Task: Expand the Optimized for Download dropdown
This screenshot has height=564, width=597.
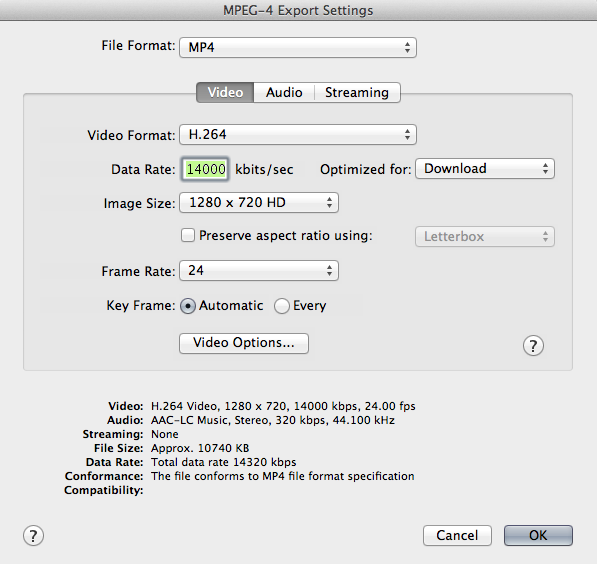Action: (x=485, y=169)
